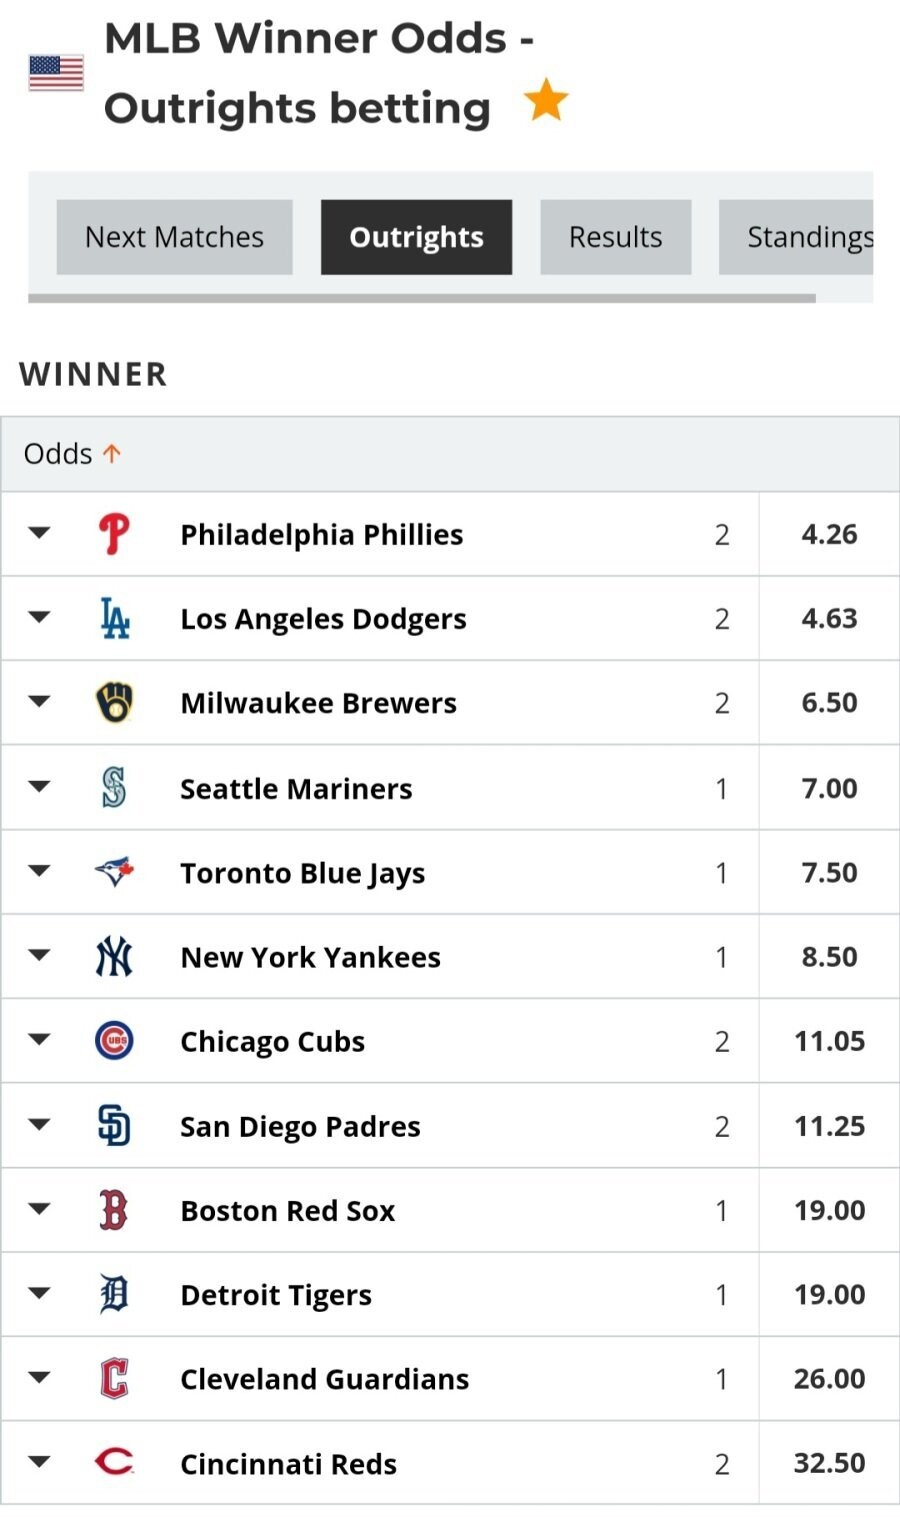
Task: Click the USA flag icon
Action: point(56,73)
